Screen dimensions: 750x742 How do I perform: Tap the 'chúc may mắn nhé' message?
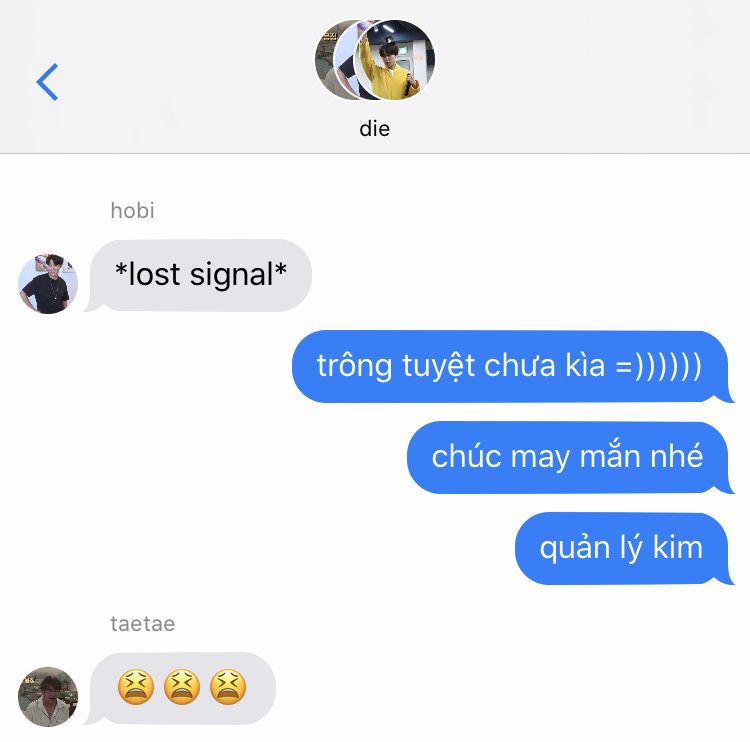(x=570, y=457)
